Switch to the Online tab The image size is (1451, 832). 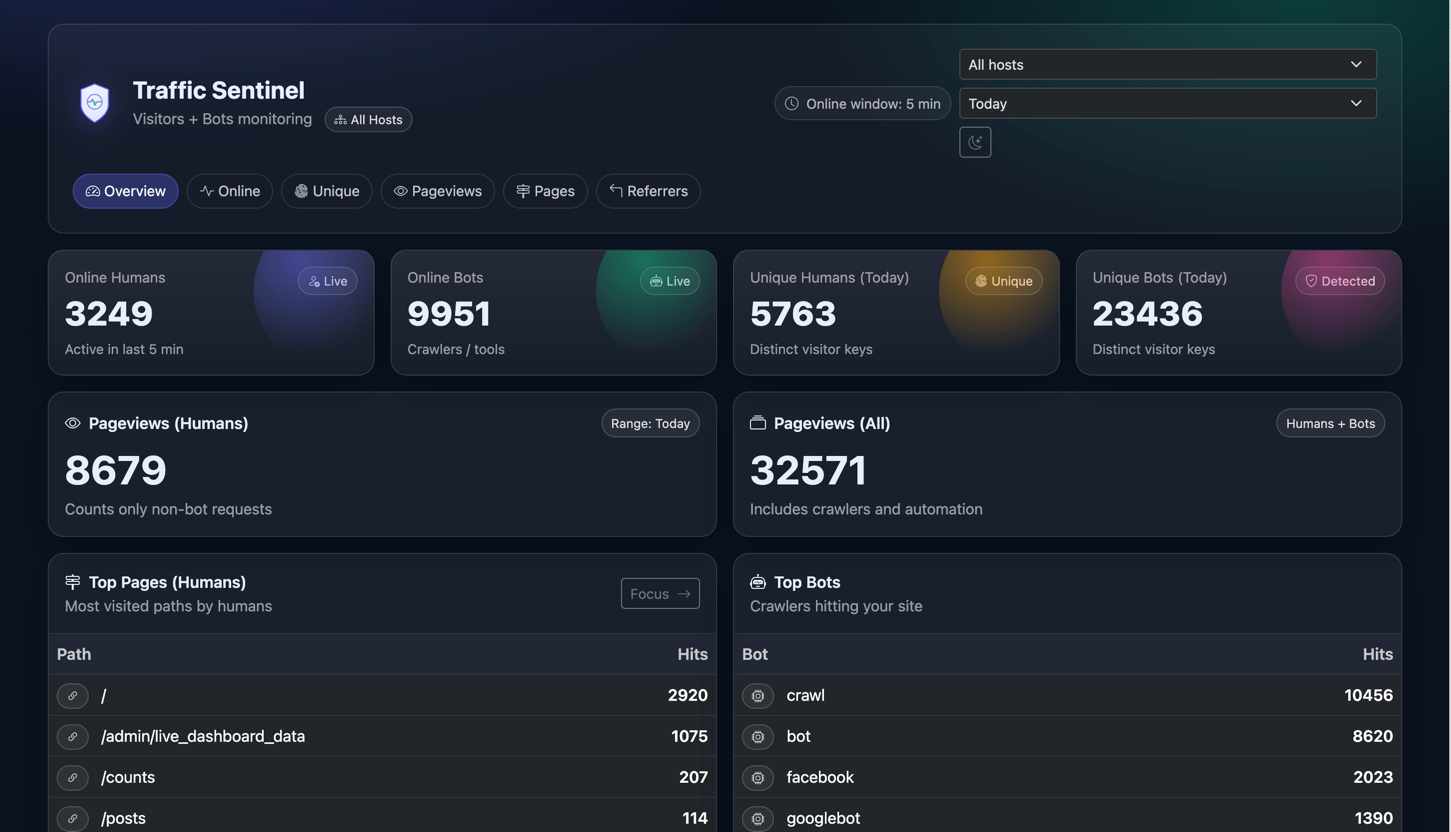click(229, 191)
